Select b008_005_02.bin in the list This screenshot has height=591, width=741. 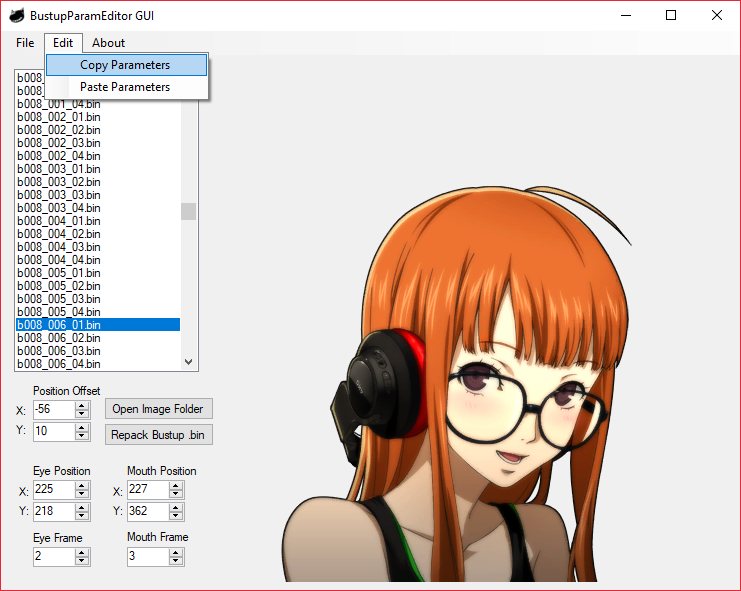click(98, 286)
